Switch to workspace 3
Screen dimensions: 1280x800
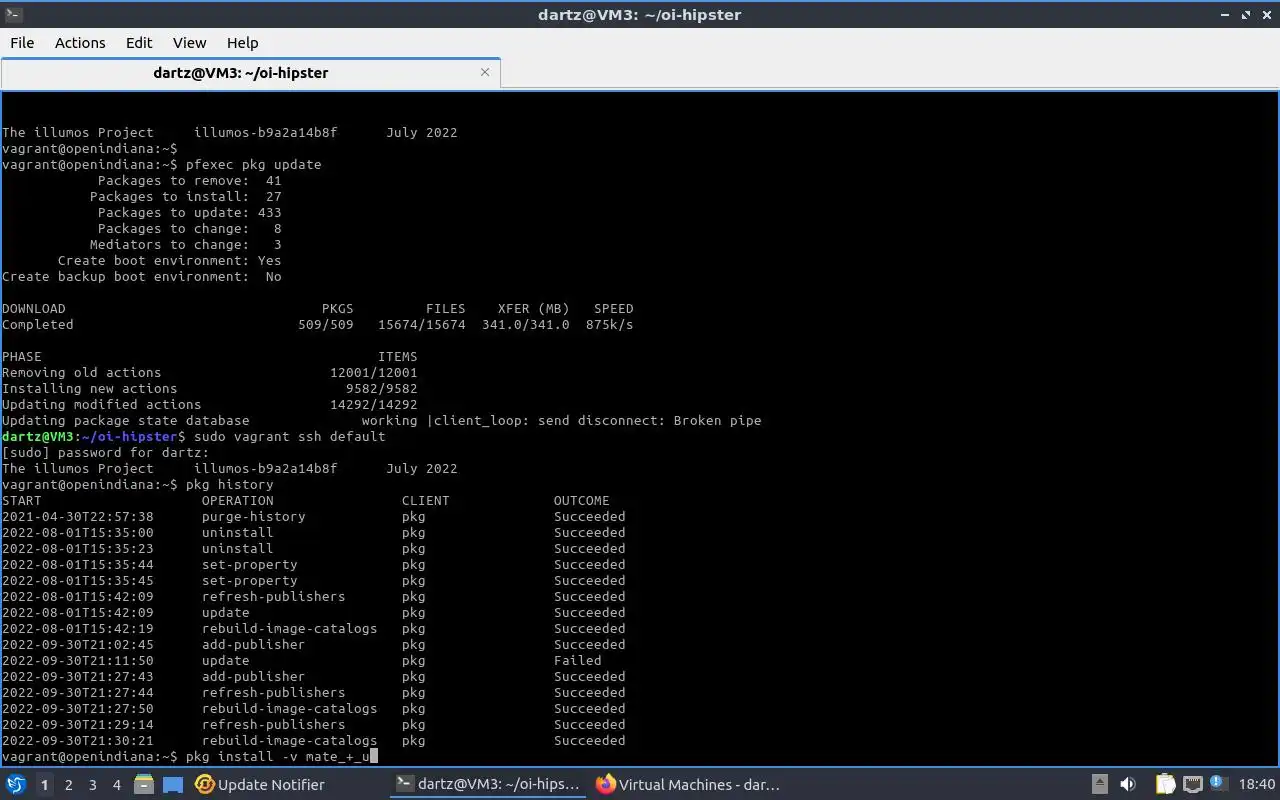(92, 785)
